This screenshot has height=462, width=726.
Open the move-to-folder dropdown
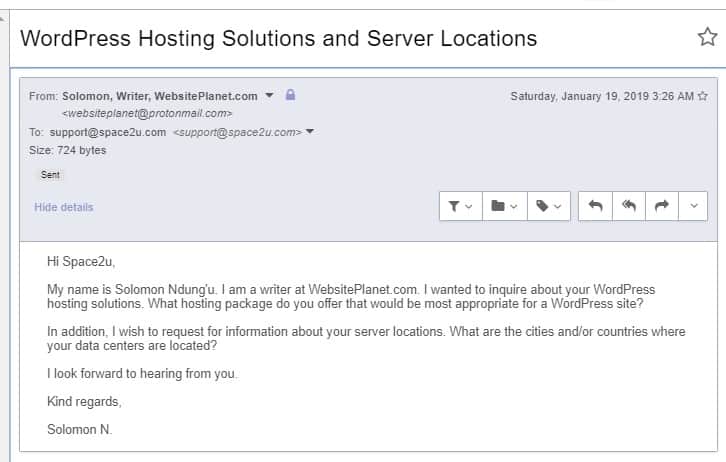[x=505, y=206]
